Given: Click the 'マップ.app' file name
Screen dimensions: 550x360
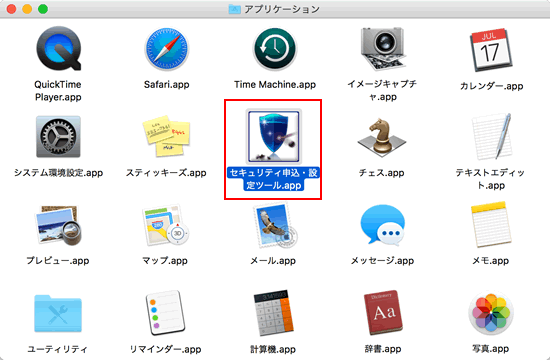Looking at the screenshot, I should coord(165,261).
